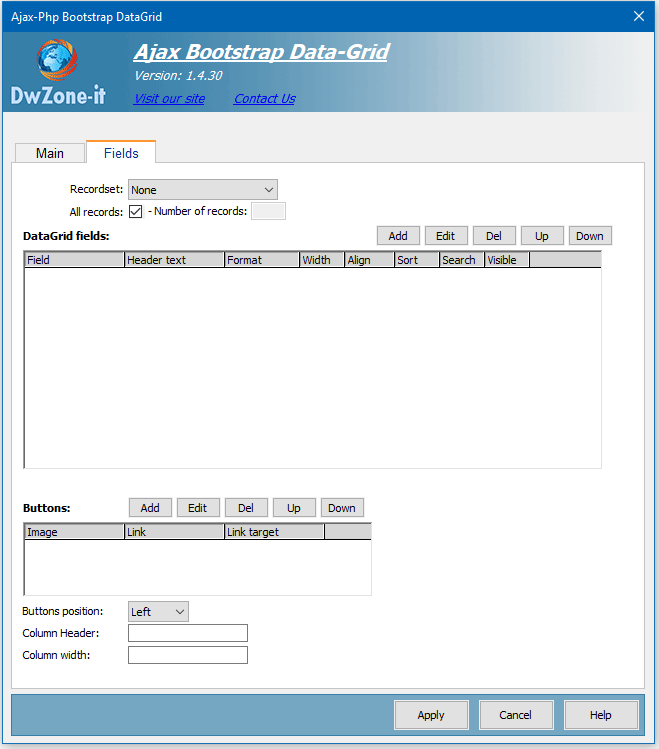The width and height of the screenshot is (659, 749).
Task: Click inside the Column Header text field
Action: point(187,633)
